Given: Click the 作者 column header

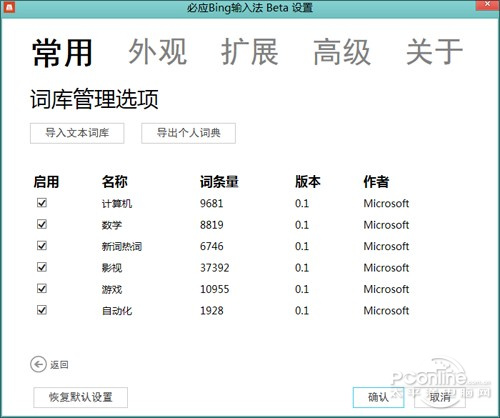Looking at the screenshot, I should (376, 182).
